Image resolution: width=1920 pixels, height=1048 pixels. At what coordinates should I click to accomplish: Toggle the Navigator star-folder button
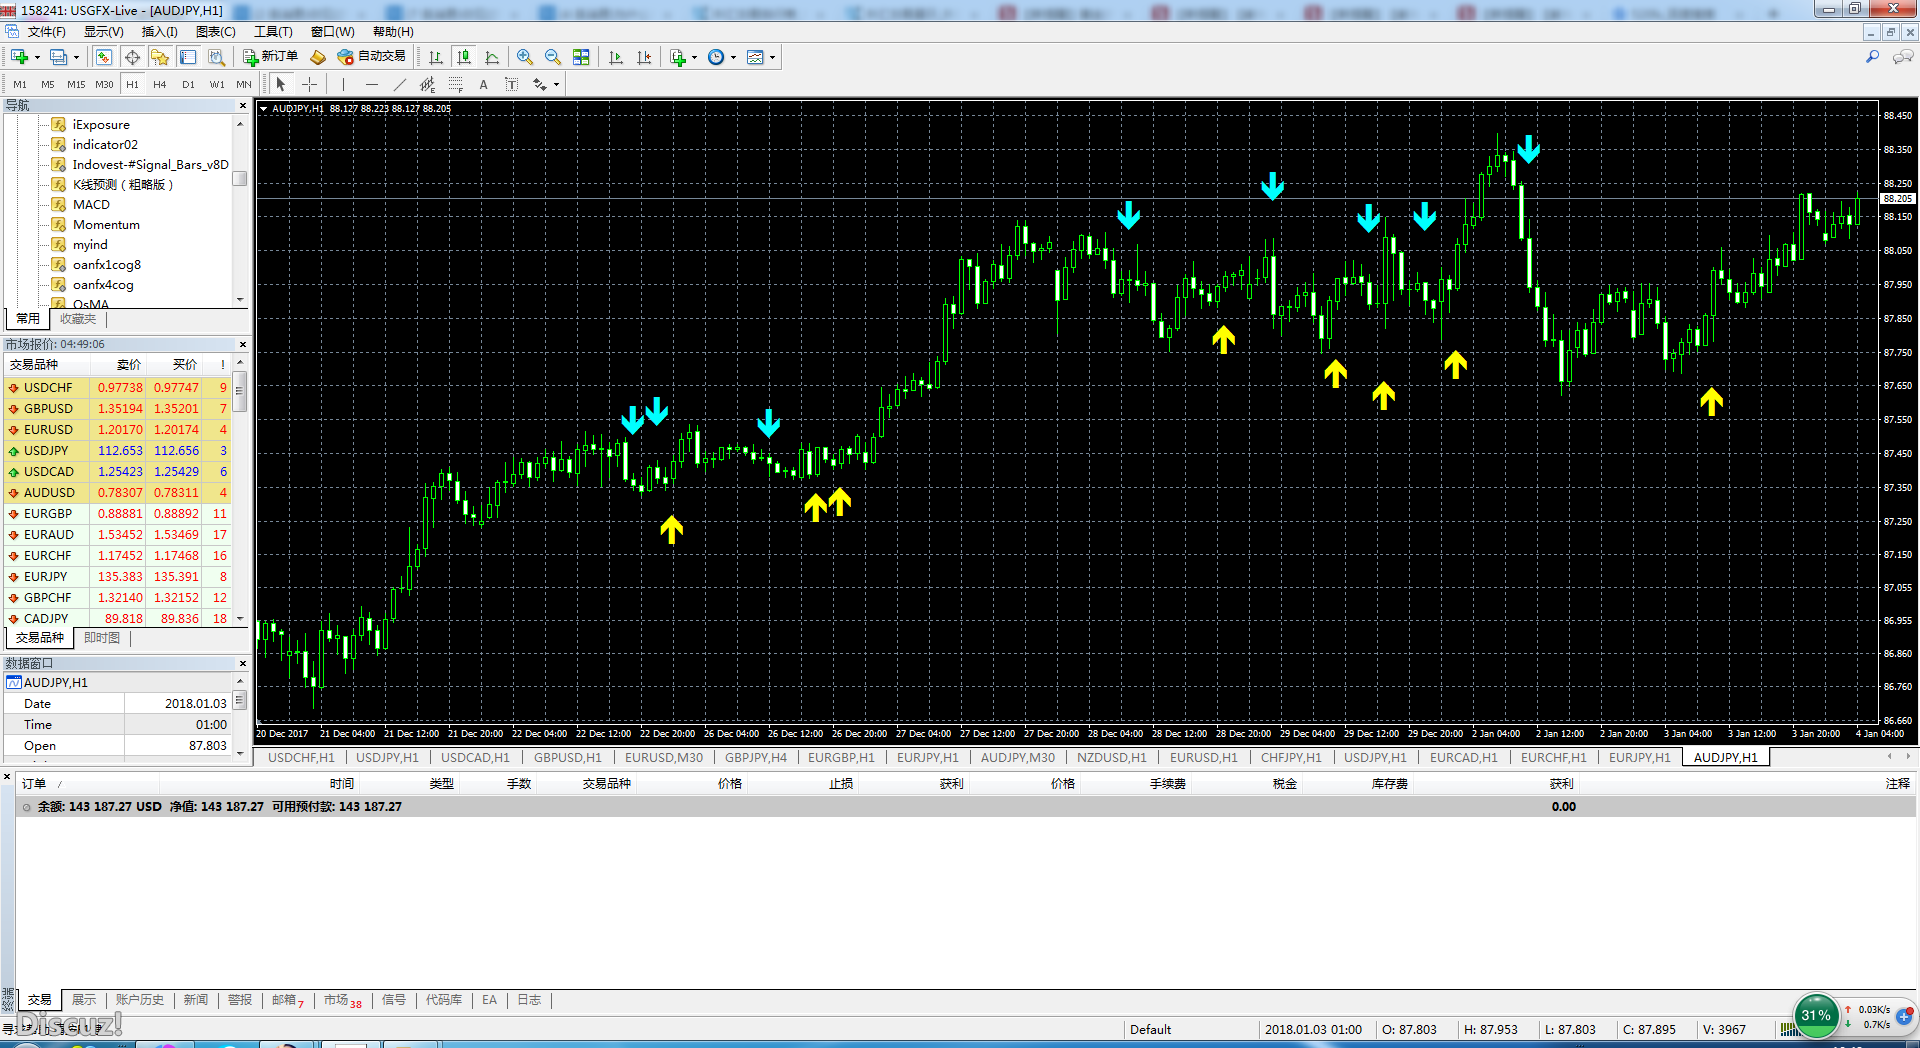160,57
